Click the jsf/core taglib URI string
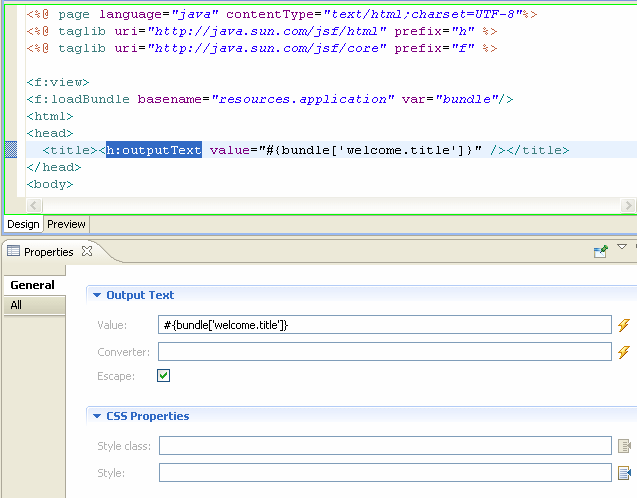 (267, 48)
